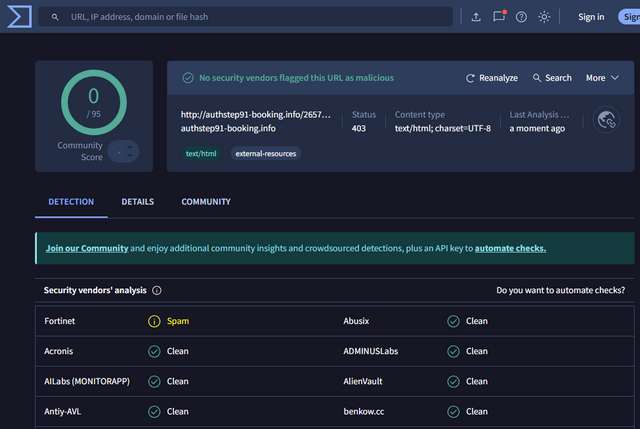Click the Sign in link
Image resolution: width=640 pixels, height=429 pixels.
click(x=591, y=17)
